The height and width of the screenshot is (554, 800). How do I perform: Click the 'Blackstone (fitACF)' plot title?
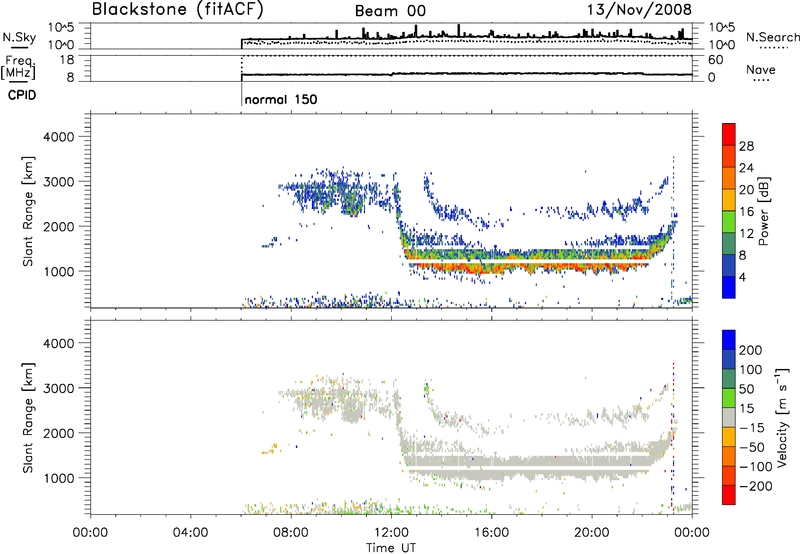tap(178, 9)
